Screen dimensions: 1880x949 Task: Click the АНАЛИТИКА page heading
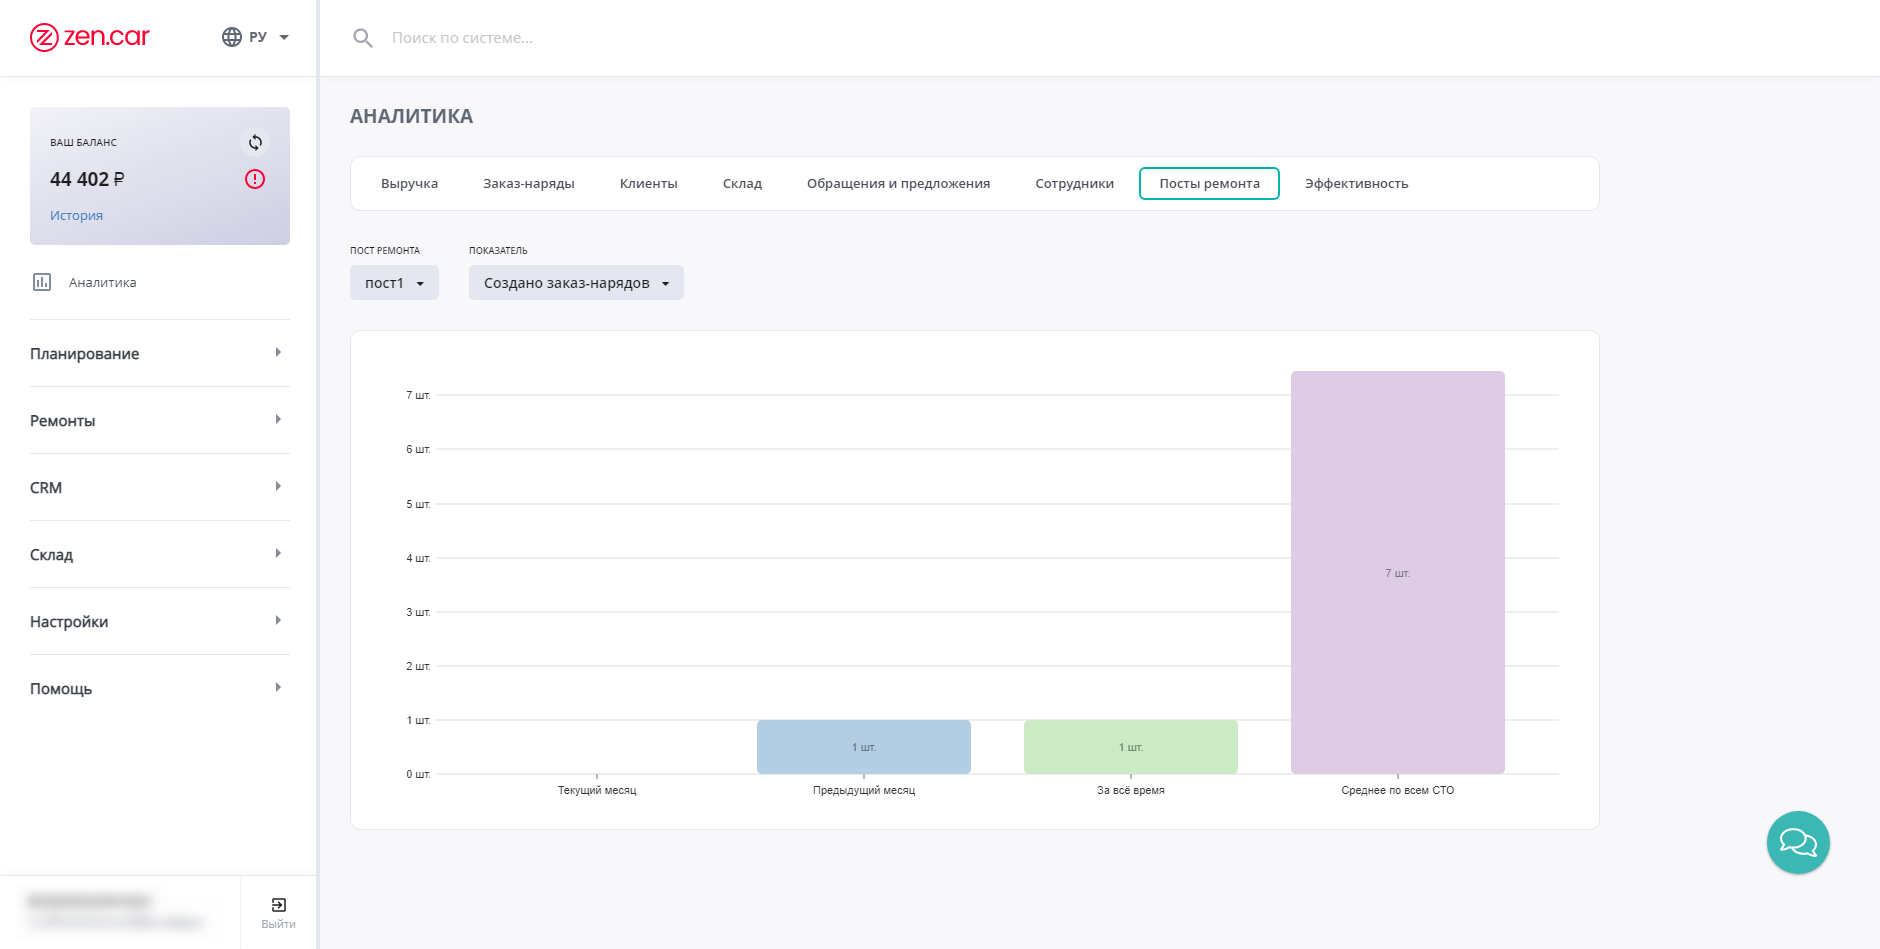click(x=411, y=116)
